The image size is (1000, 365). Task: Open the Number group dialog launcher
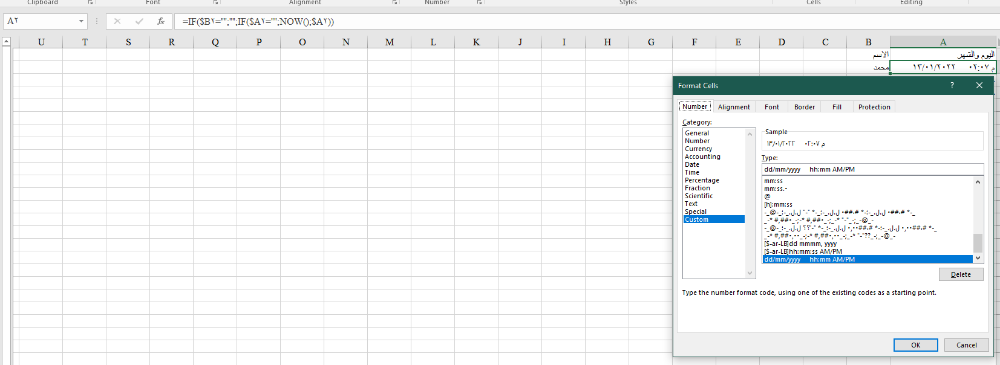[479, 3]
